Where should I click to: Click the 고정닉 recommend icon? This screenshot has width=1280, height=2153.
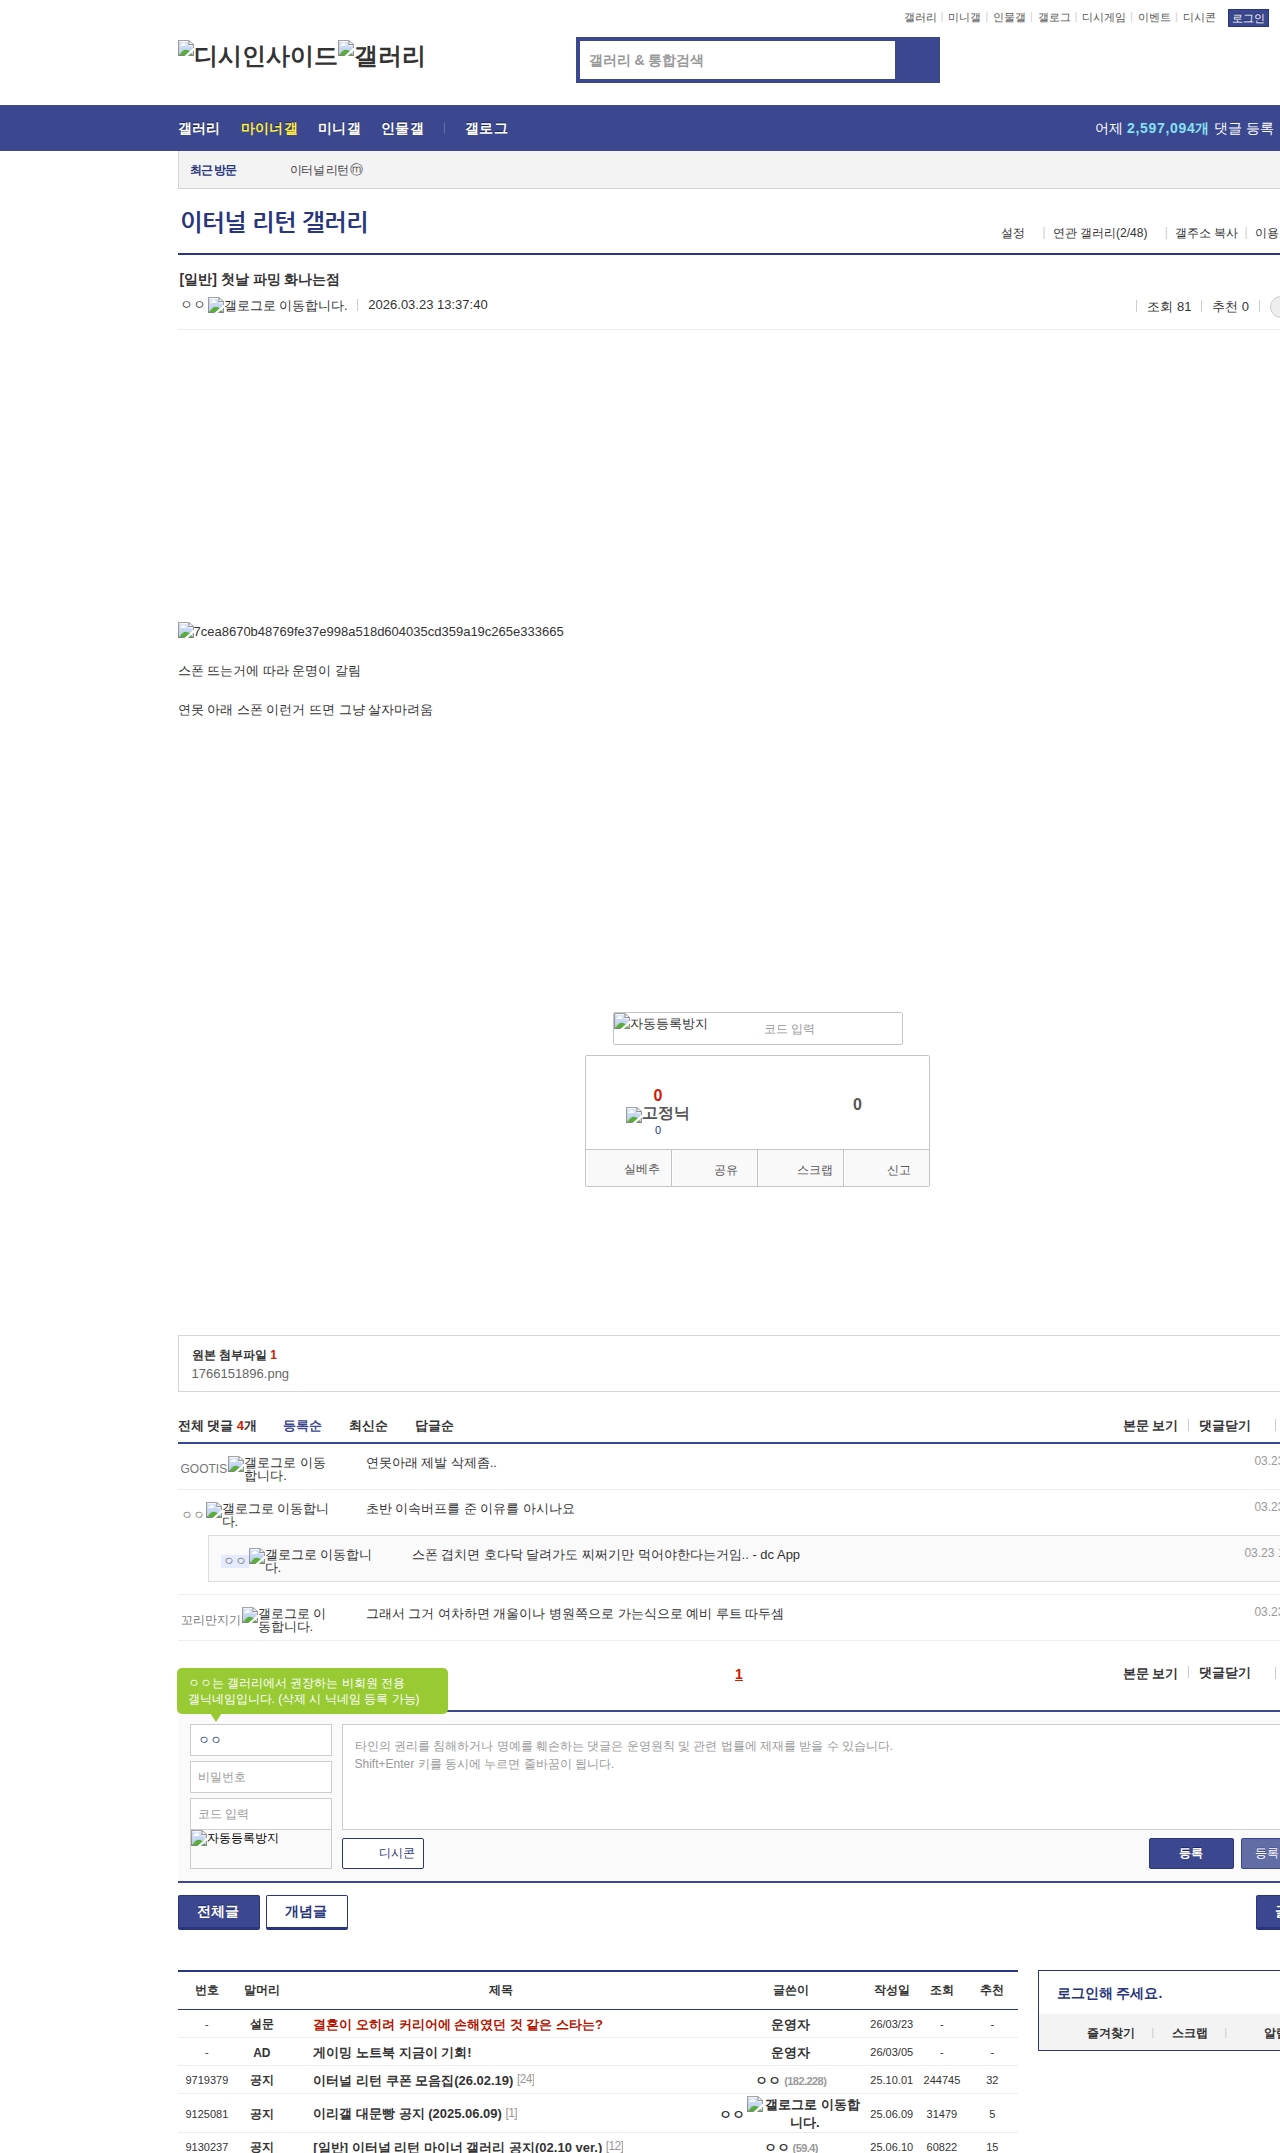(657, 1114)
